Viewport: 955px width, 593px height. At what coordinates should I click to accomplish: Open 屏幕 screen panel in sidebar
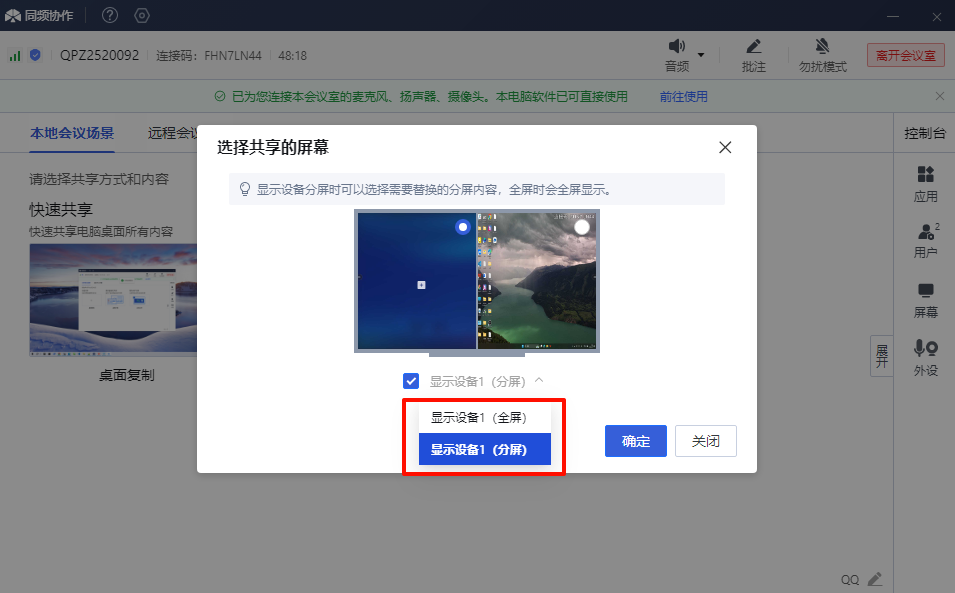click(925, 291)
